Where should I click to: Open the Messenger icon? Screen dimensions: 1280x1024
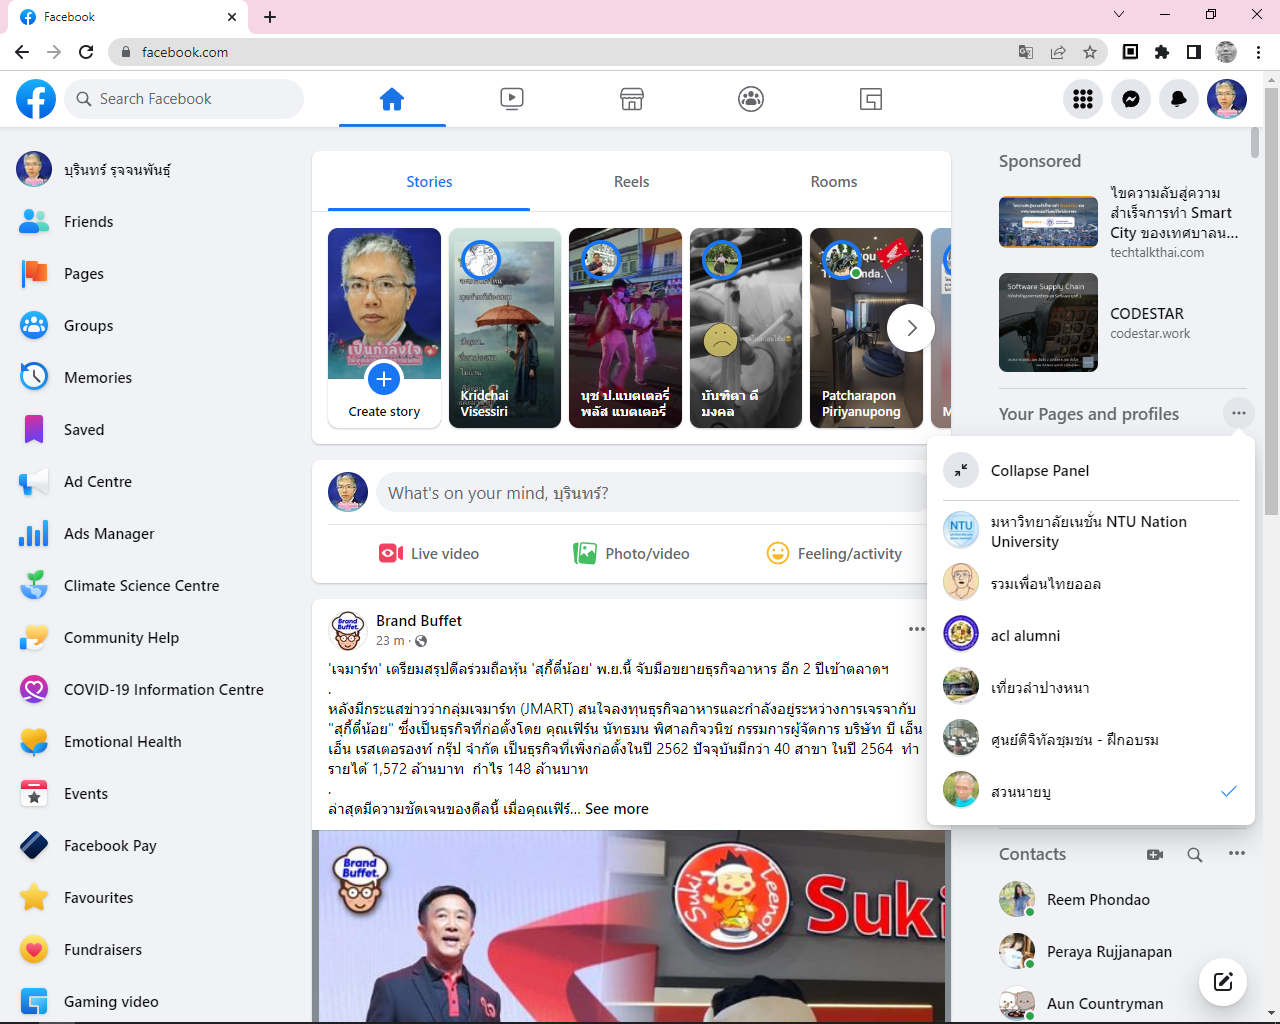click(x=1131, y=99)
